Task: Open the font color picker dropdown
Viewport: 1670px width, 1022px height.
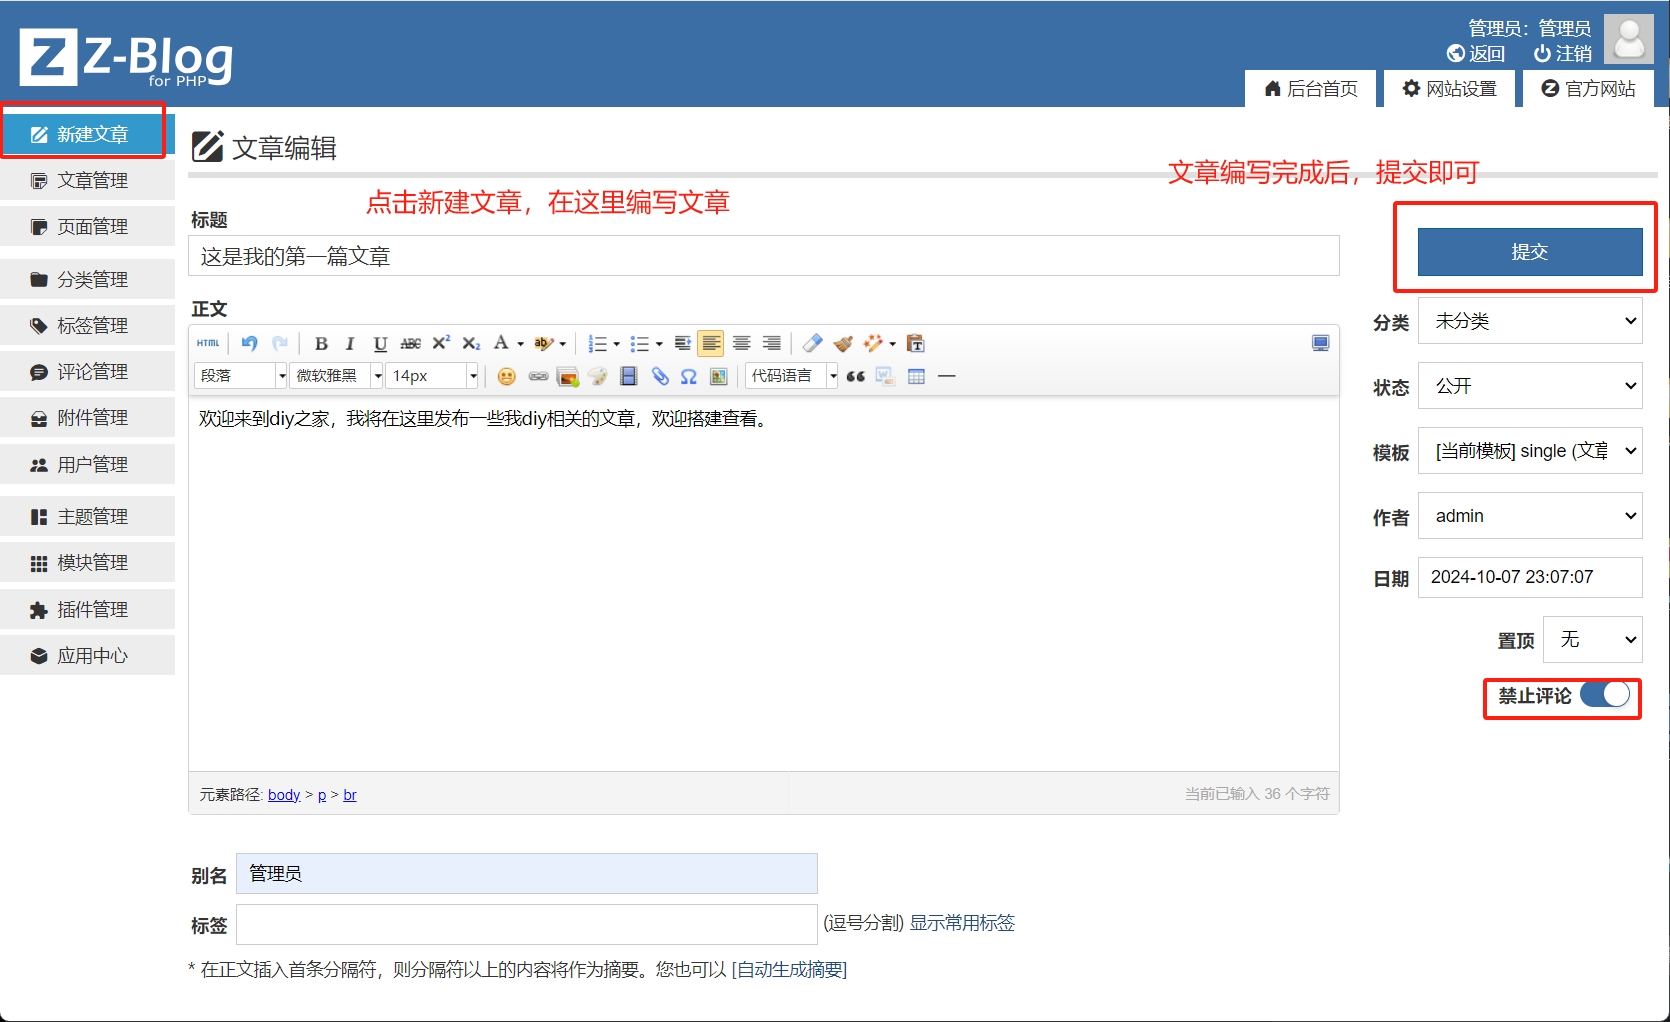Action: pos(519,343)
